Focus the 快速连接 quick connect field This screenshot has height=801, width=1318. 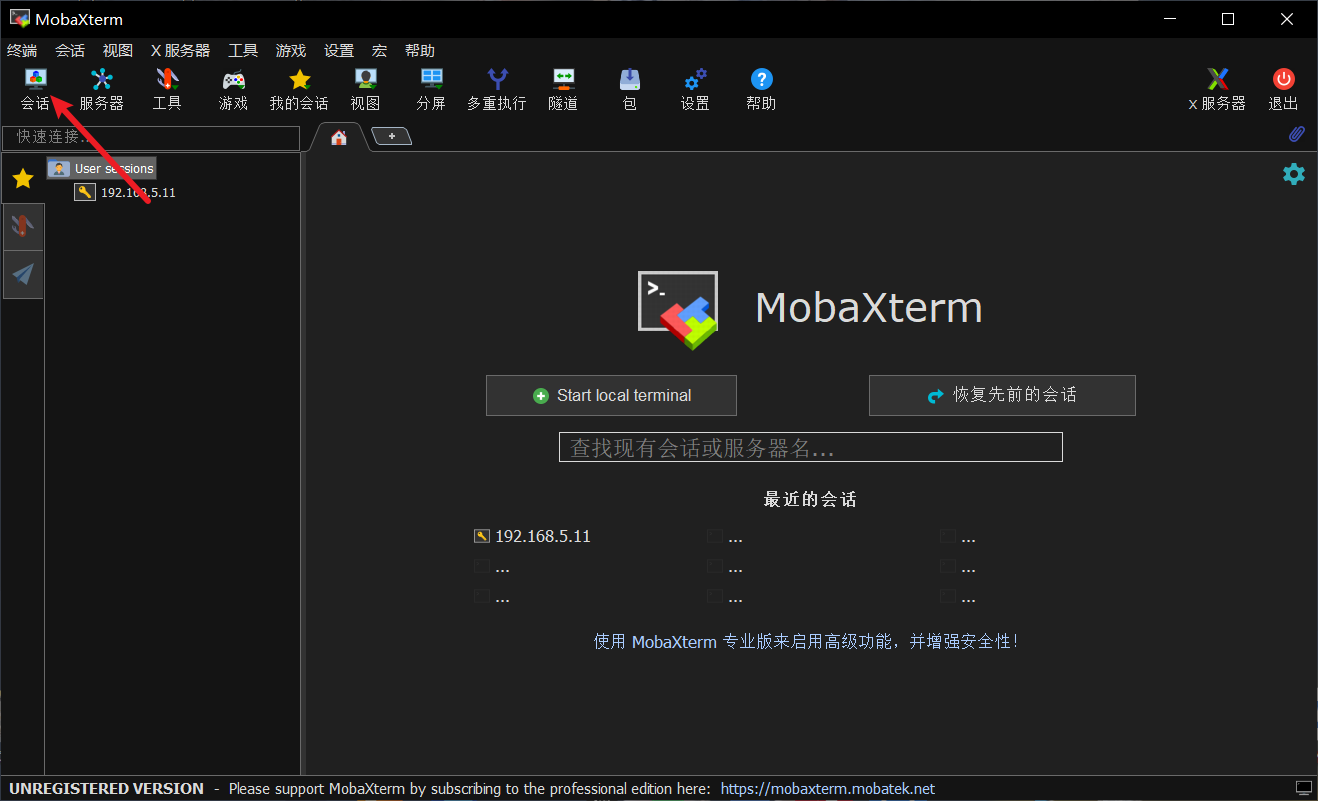[x=151, y=137]
